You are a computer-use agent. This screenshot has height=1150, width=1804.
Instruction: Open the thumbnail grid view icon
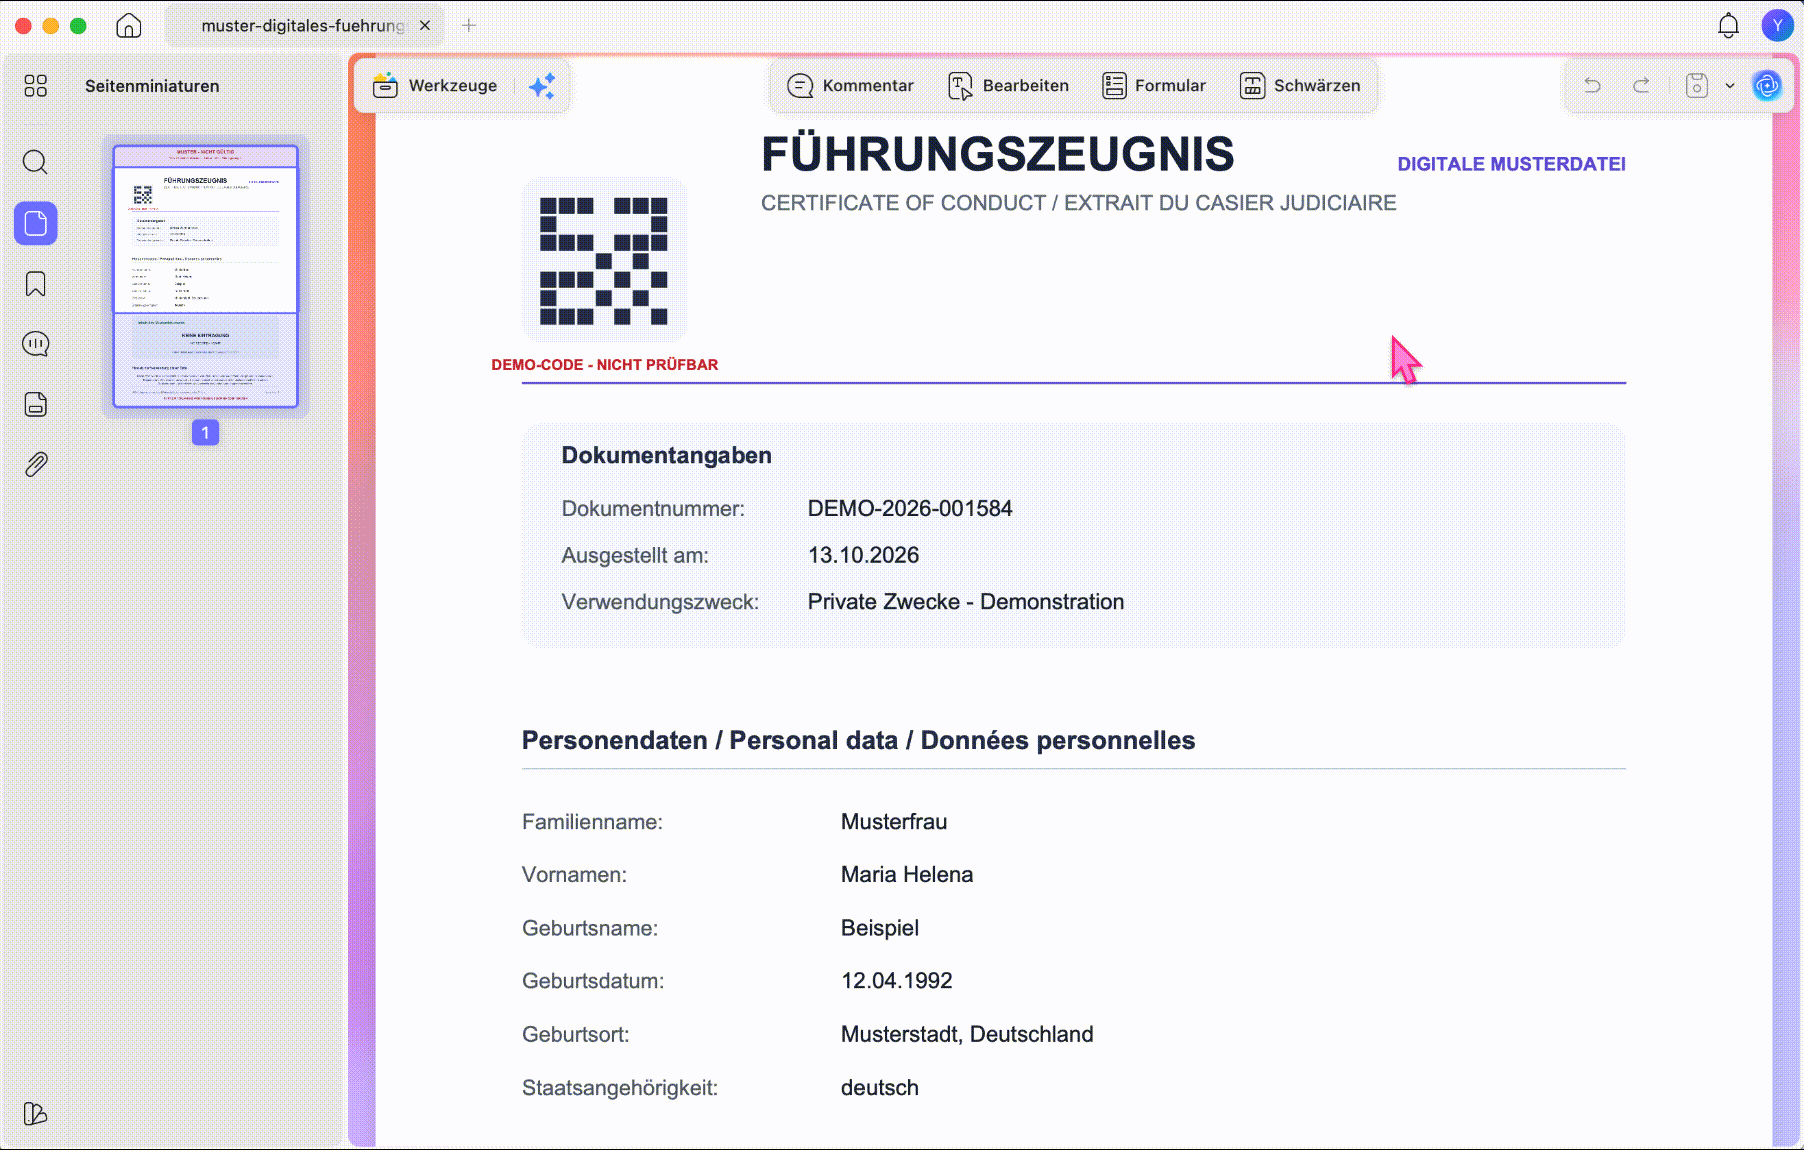click(35, 86)
